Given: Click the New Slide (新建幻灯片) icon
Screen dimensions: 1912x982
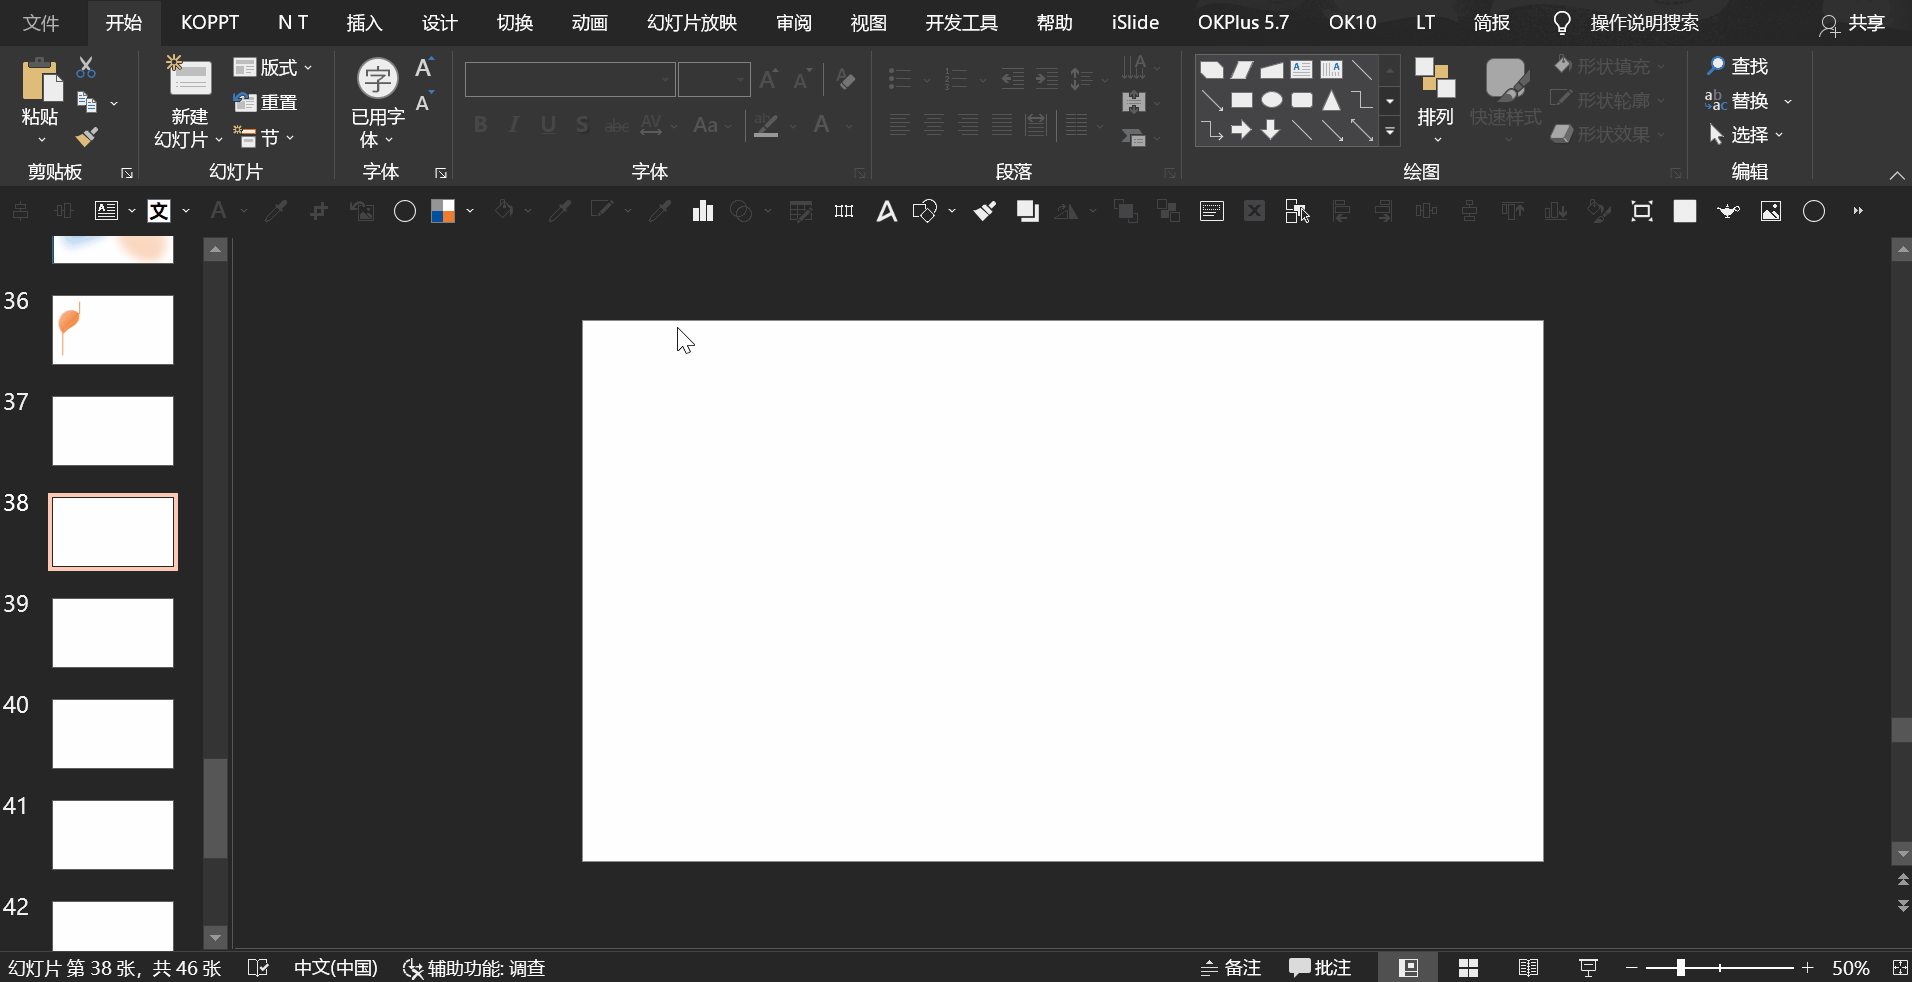Looking at the screenshot, I should (188, 80).
